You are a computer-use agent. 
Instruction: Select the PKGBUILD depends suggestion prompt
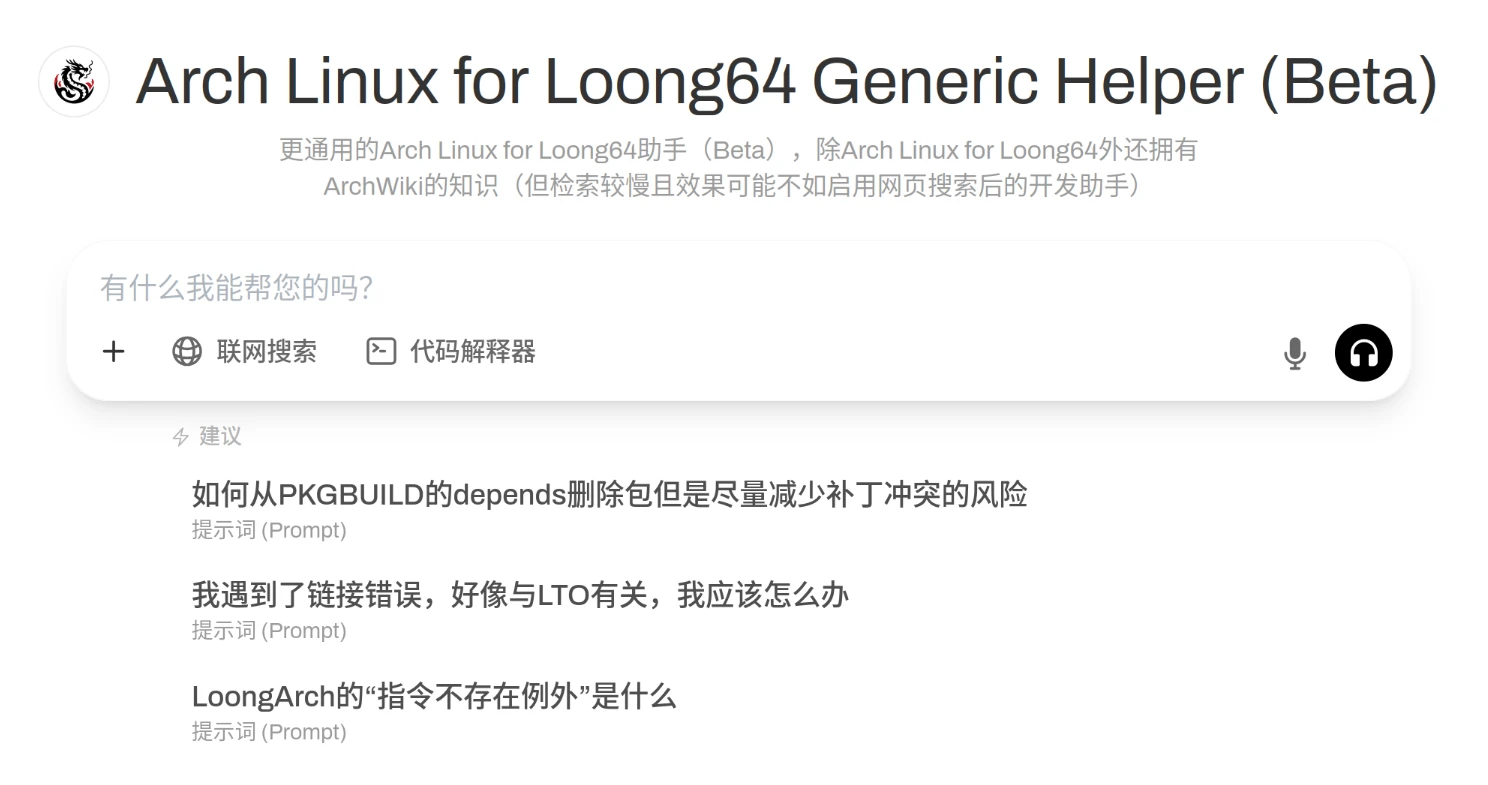610,510
